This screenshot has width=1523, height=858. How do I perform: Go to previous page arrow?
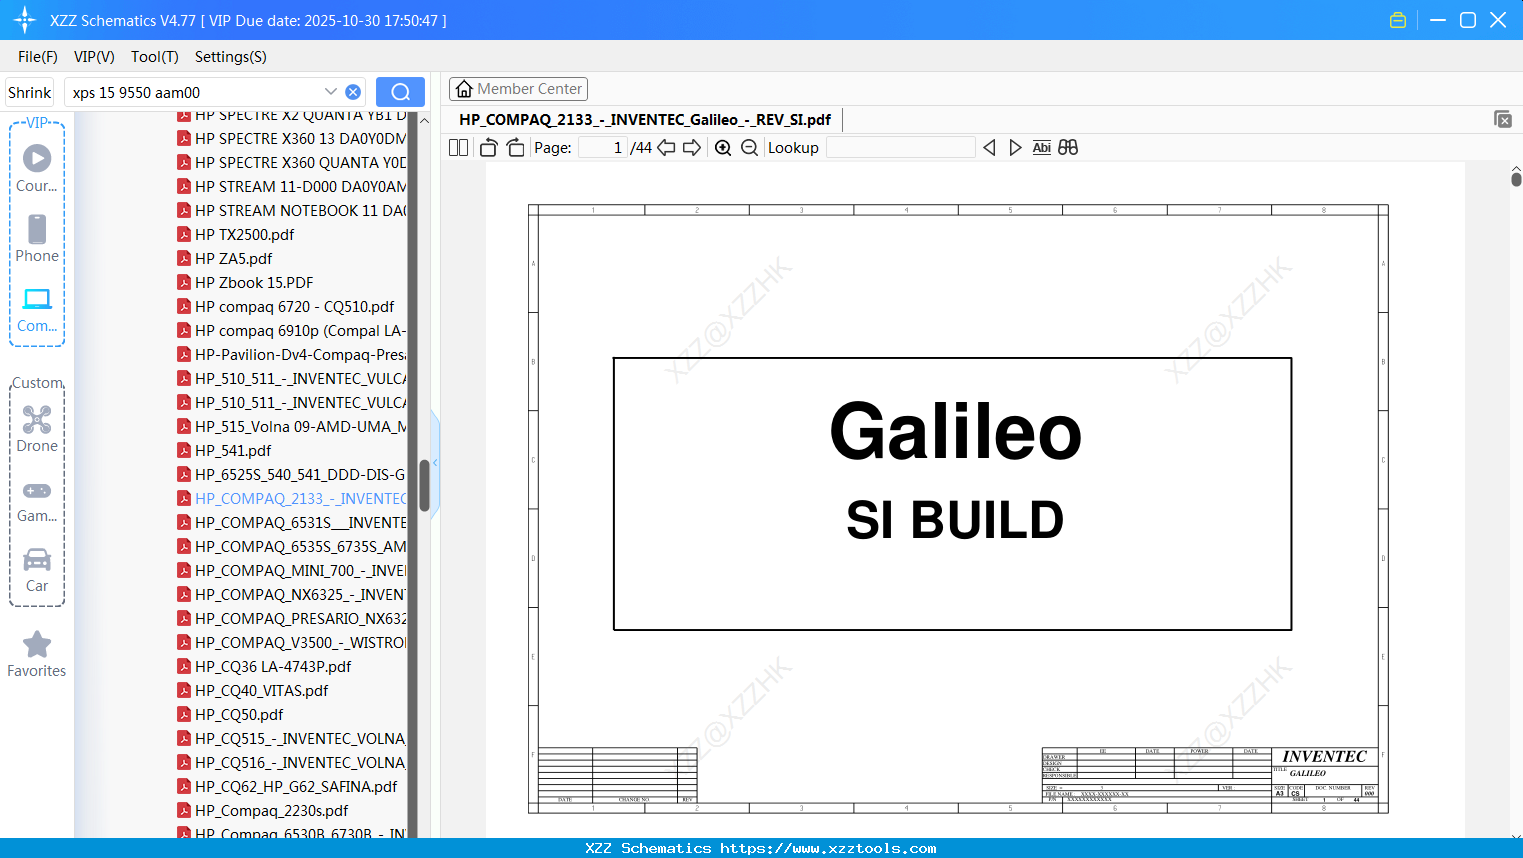pos(666,148)
